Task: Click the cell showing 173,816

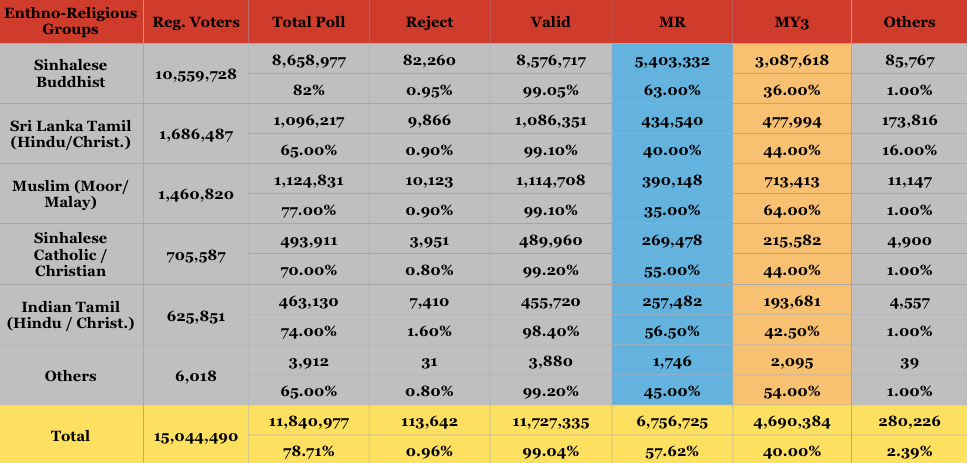Action: point(910,120)
